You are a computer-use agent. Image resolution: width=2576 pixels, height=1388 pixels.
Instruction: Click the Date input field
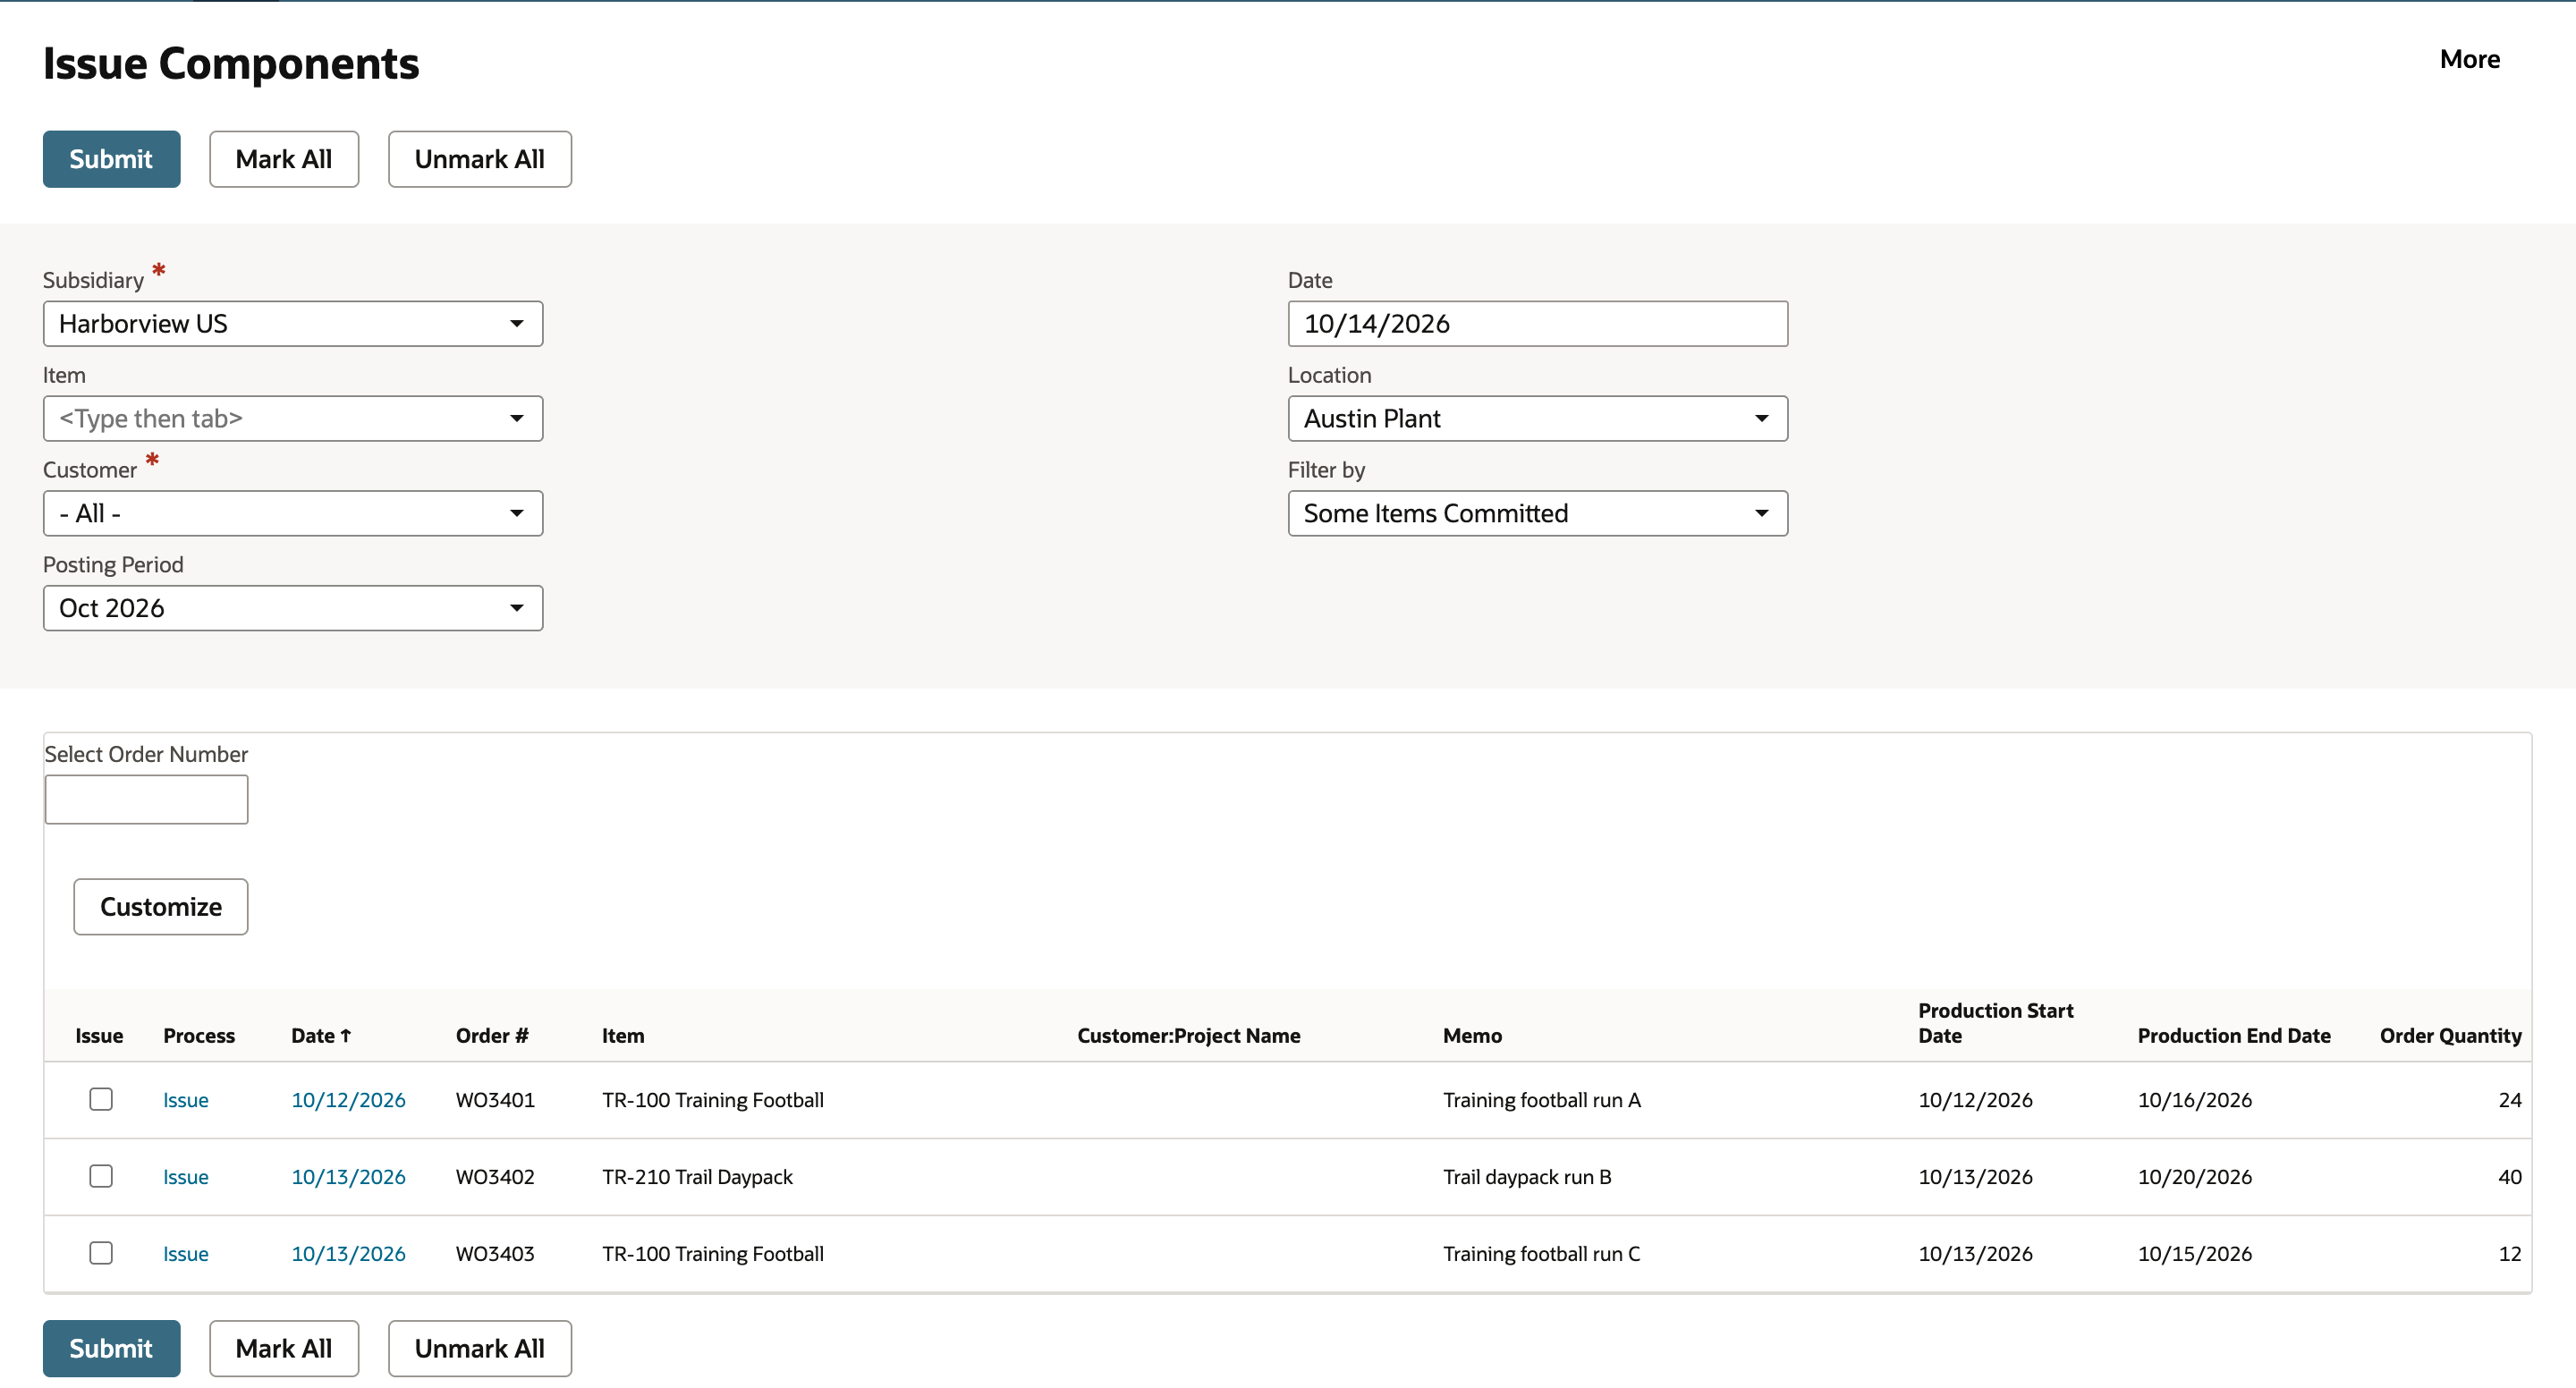[1537, 324]
